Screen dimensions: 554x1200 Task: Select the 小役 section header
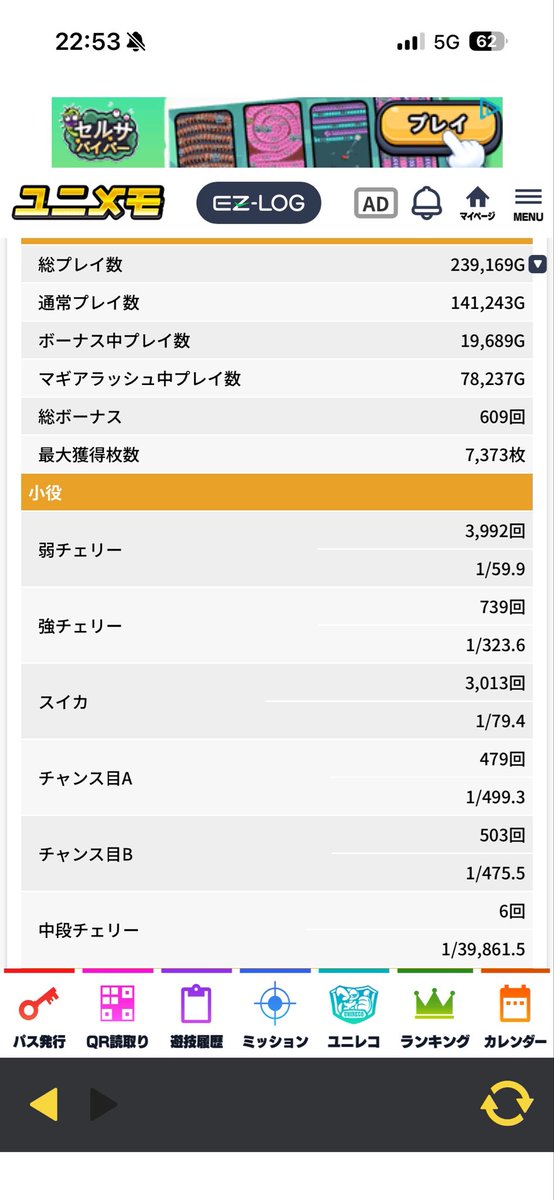pos(277,494)
